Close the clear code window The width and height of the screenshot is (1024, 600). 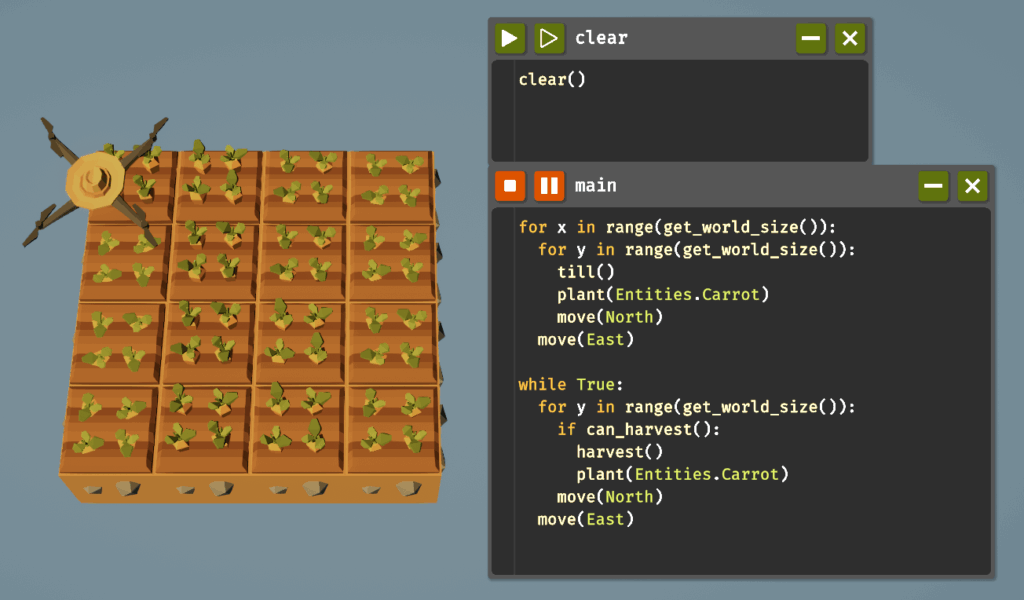850,39
